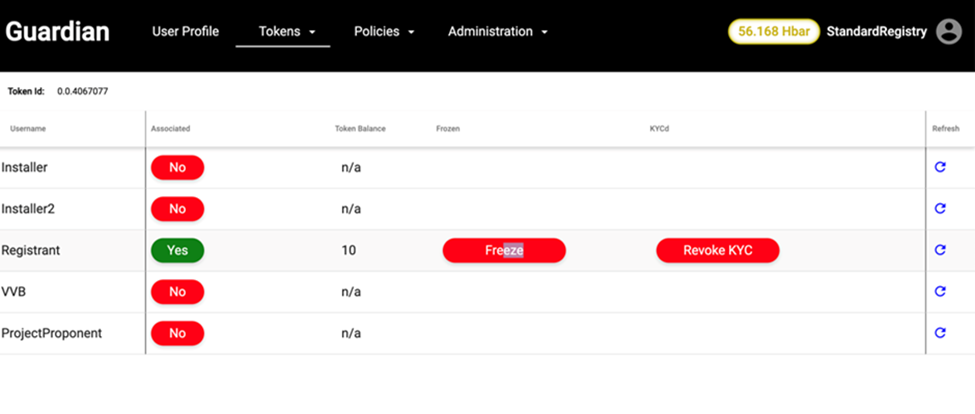This screenshot has width=975, height=414.
Task: Expand the Policies dropdown menu
Action: click(x=384, y=32)
